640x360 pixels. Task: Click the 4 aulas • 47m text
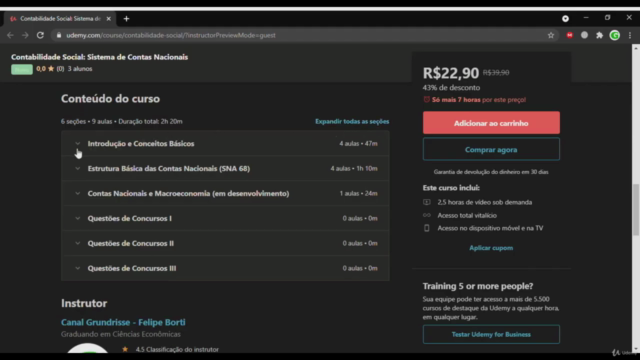coord(358,144)
